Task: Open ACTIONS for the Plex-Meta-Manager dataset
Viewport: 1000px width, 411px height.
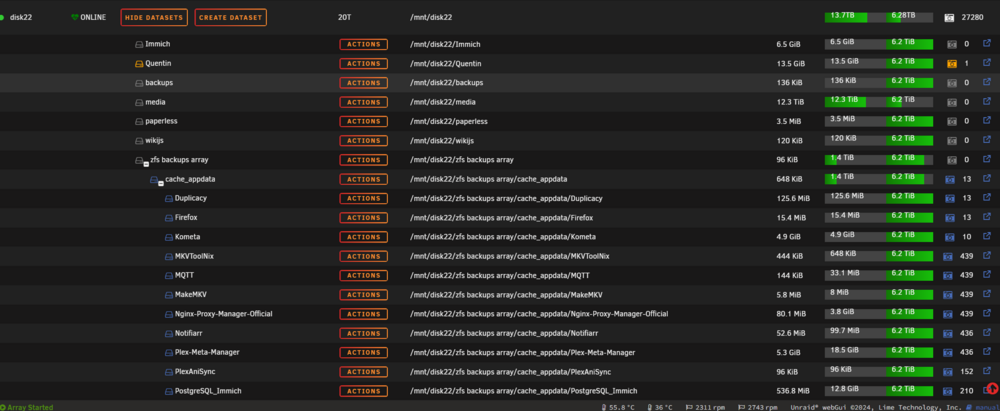Action: tap(364, 352)
